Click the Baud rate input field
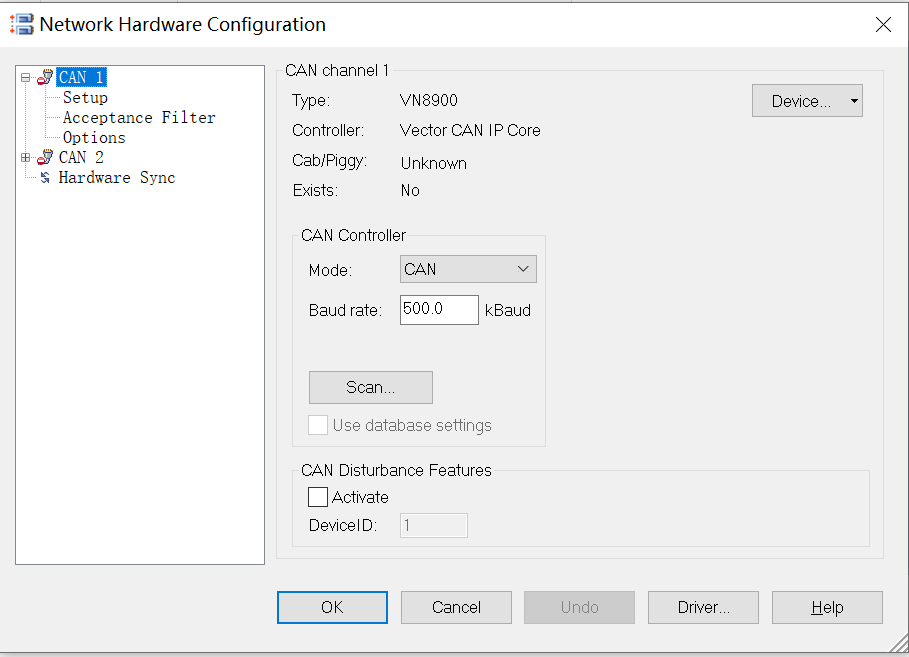This screenshot has height=657, width=909. pos(439,310)
